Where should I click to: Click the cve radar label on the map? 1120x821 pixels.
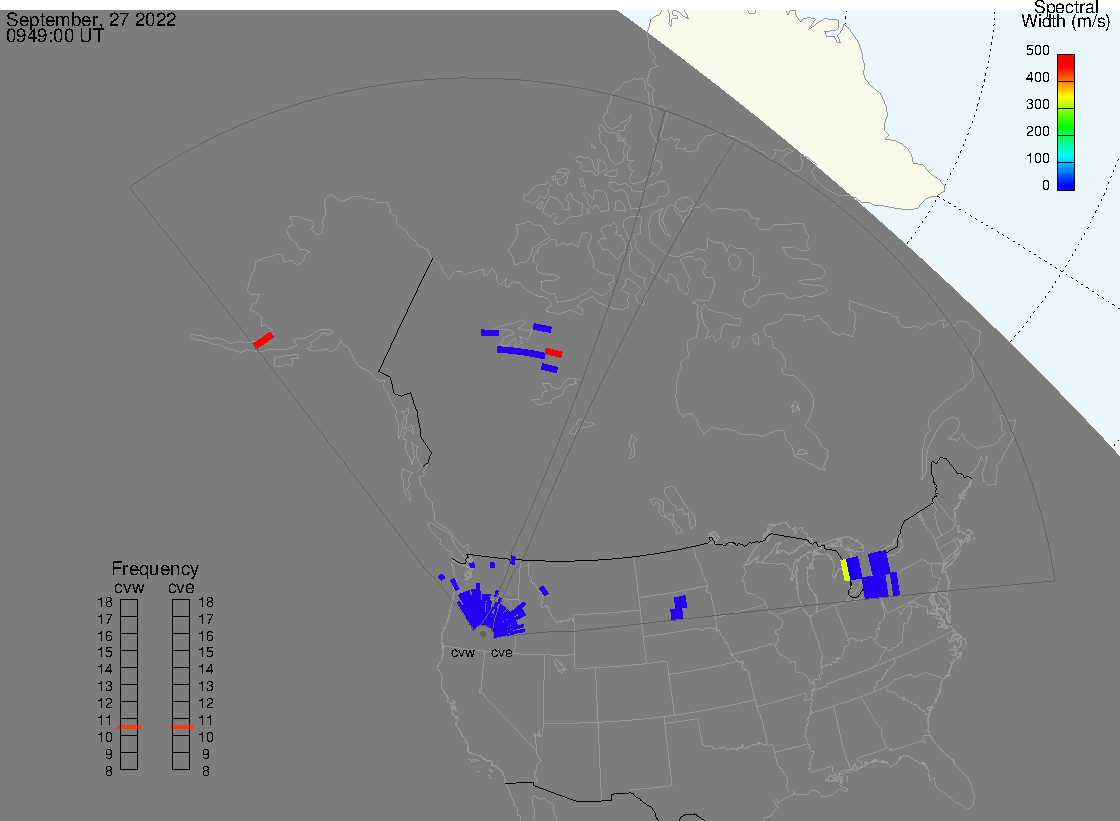coord(501,653)
